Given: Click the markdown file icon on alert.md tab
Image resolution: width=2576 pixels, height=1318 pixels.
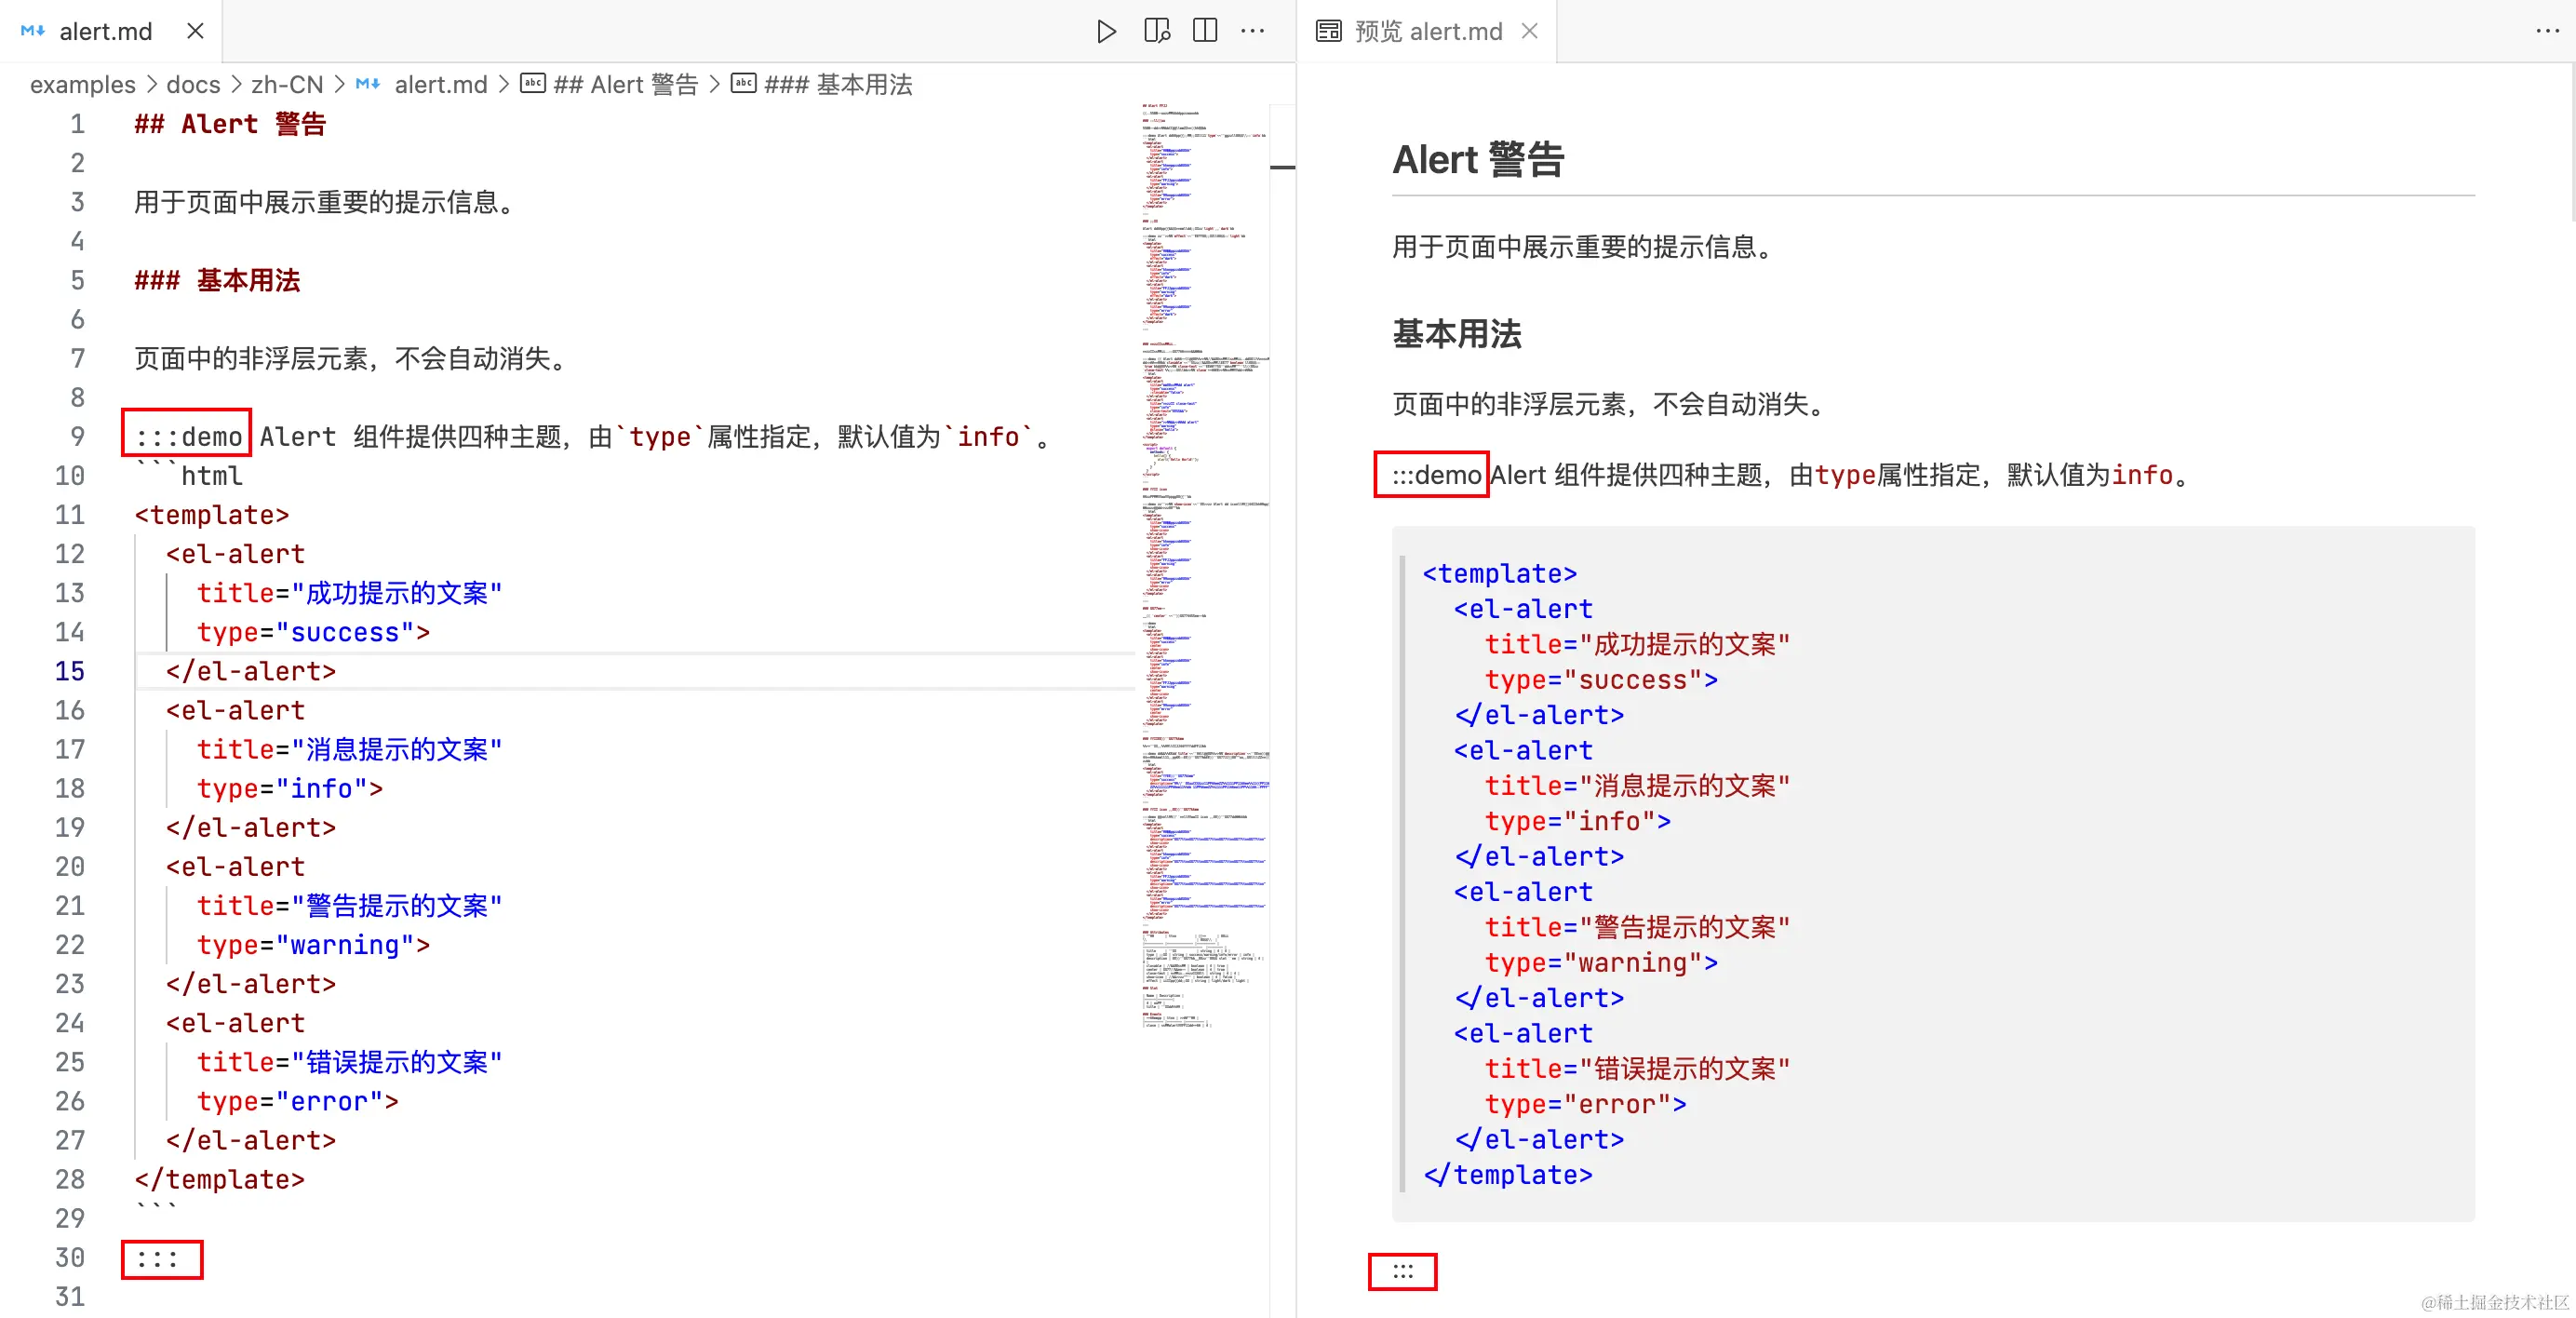Looking at the screenshot, I should (32, 31).
